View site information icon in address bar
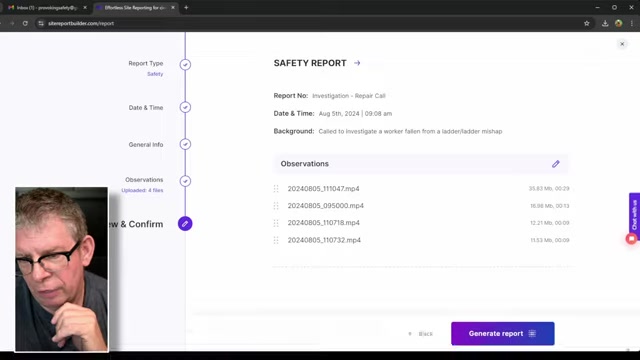 click(41, 23)
